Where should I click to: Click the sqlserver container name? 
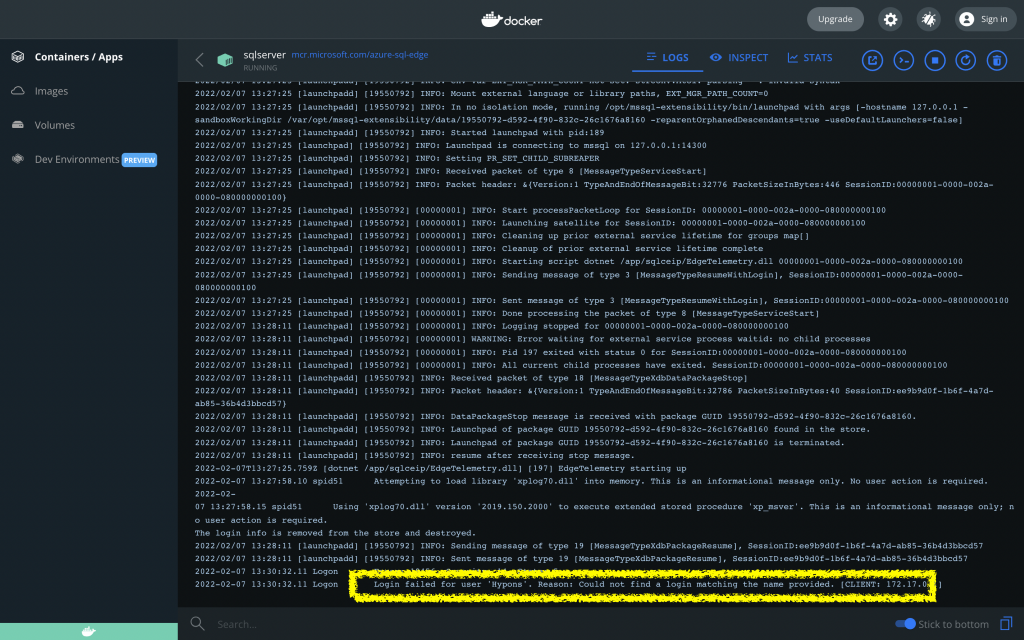pos(264,55)
